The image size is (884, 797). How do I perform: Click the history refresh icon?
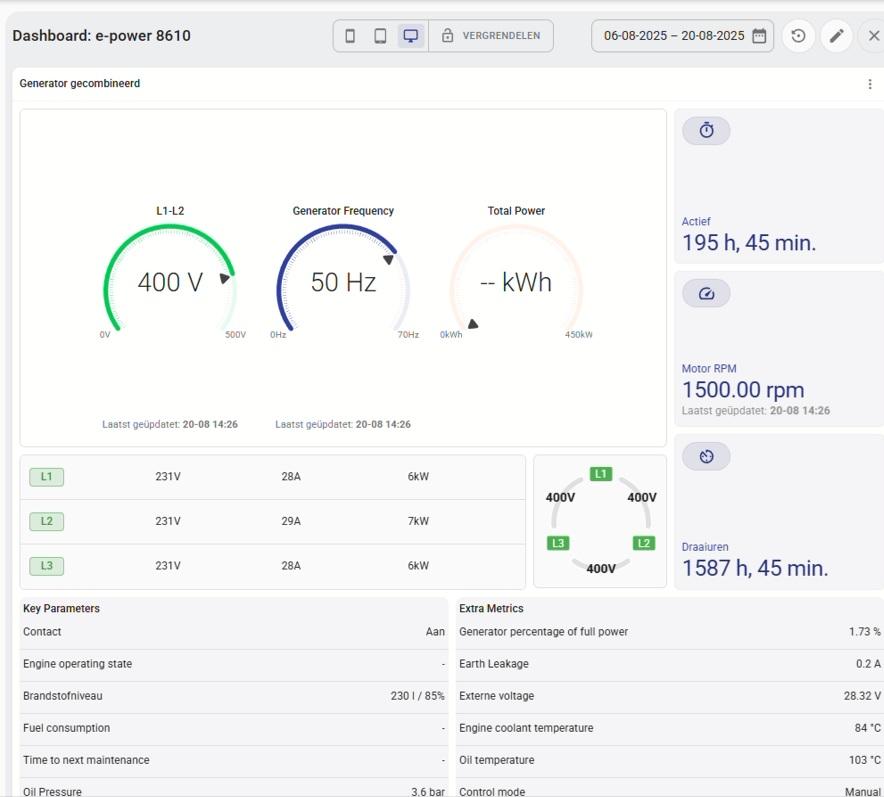798,36
